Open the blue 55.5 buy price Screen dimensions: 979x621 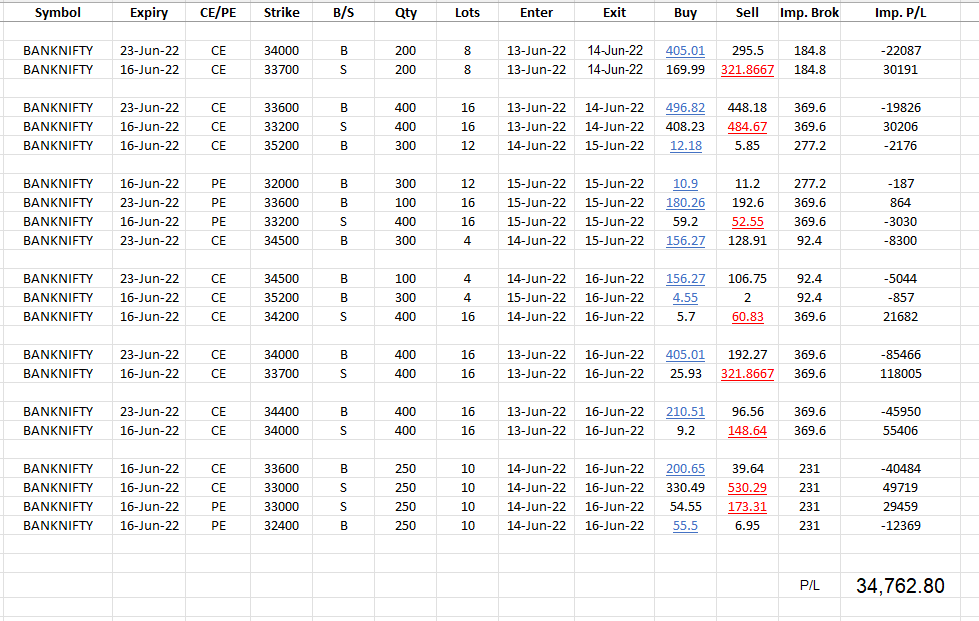[x=685, y=526]
